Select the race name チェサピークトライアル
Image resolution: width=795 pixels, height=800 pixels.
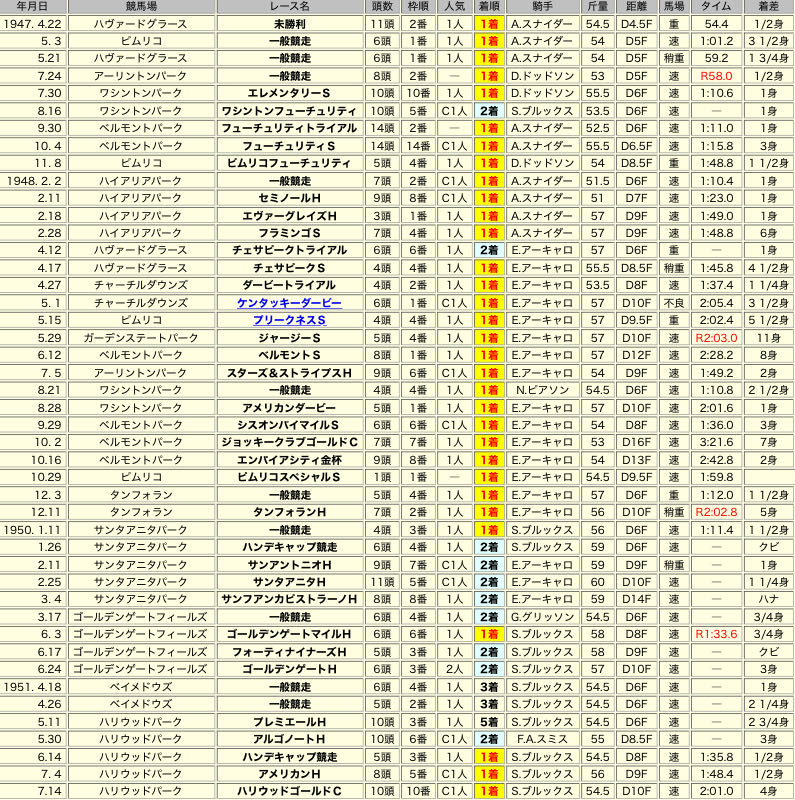pyautogui.click(x=289, y=251)
